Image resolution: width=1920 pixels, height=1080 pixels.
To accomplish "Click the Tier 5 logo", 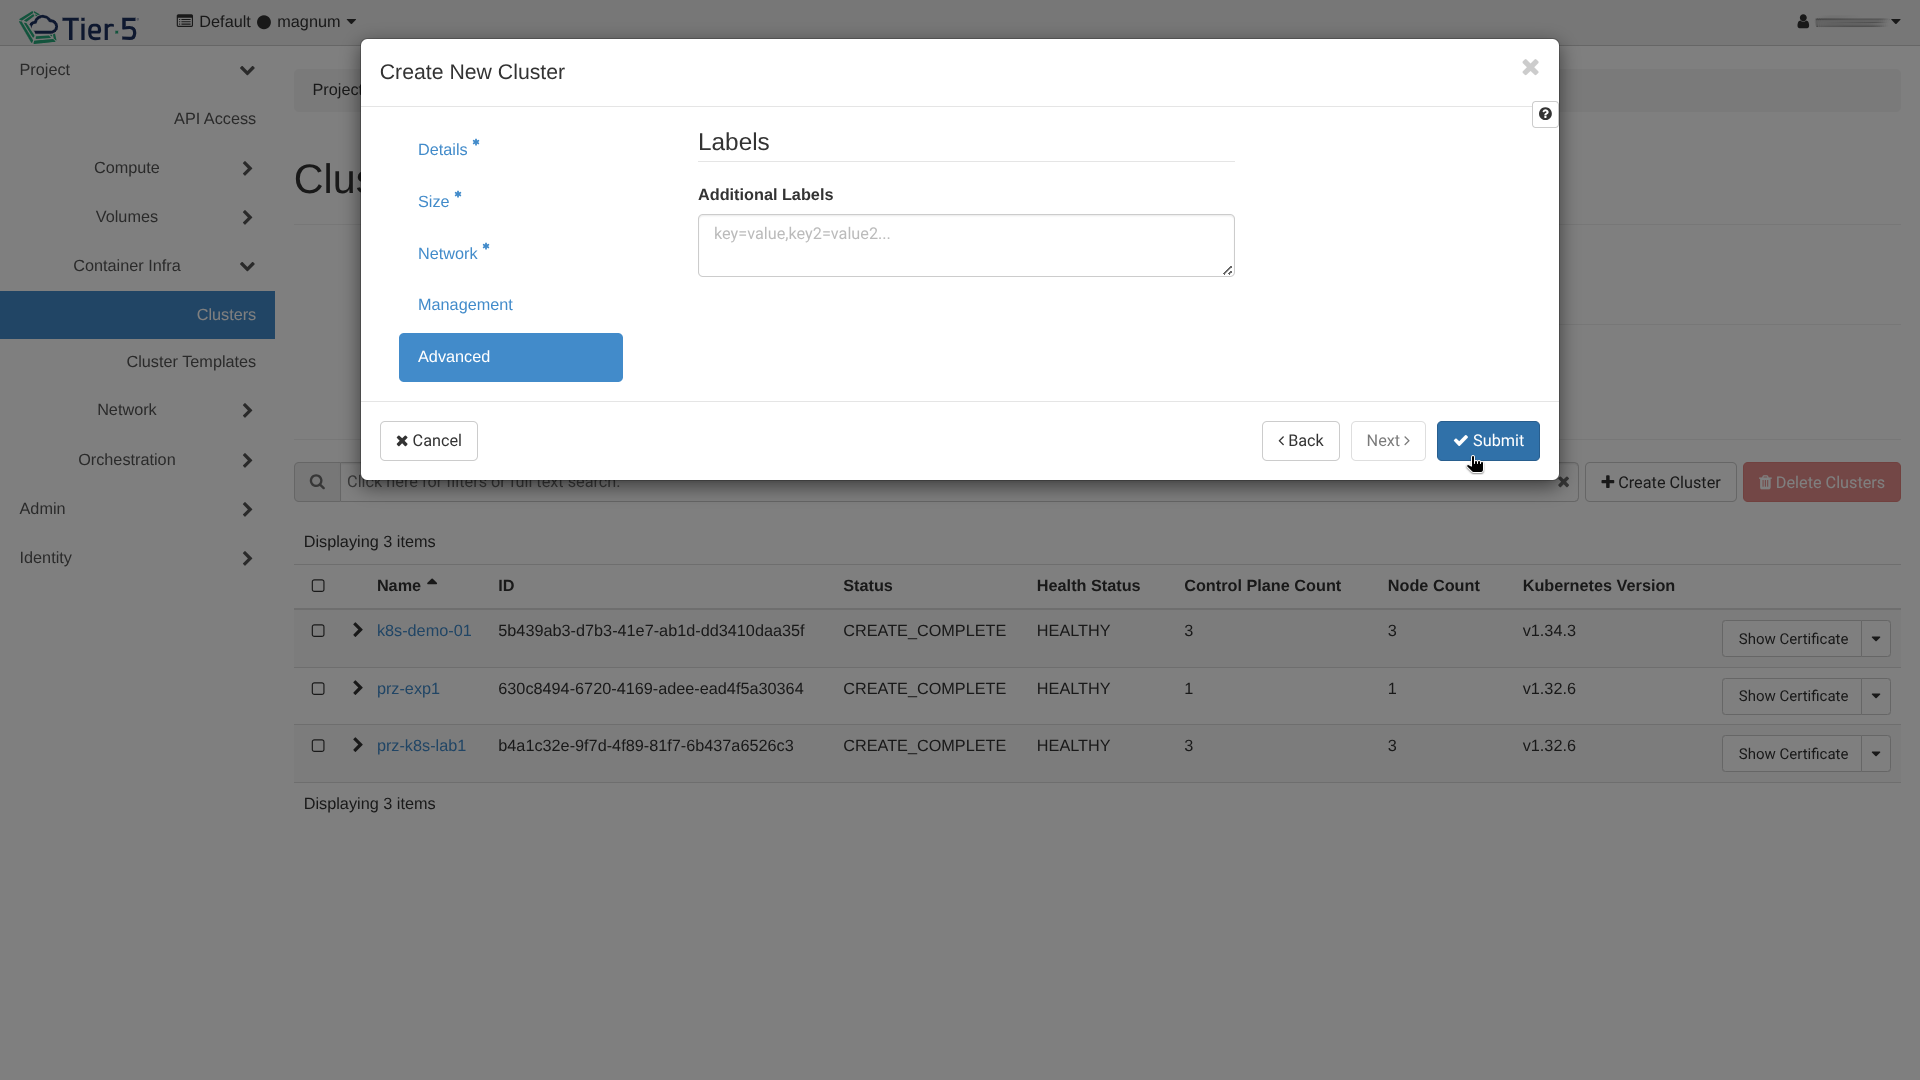I will click(x=78, y=27).
